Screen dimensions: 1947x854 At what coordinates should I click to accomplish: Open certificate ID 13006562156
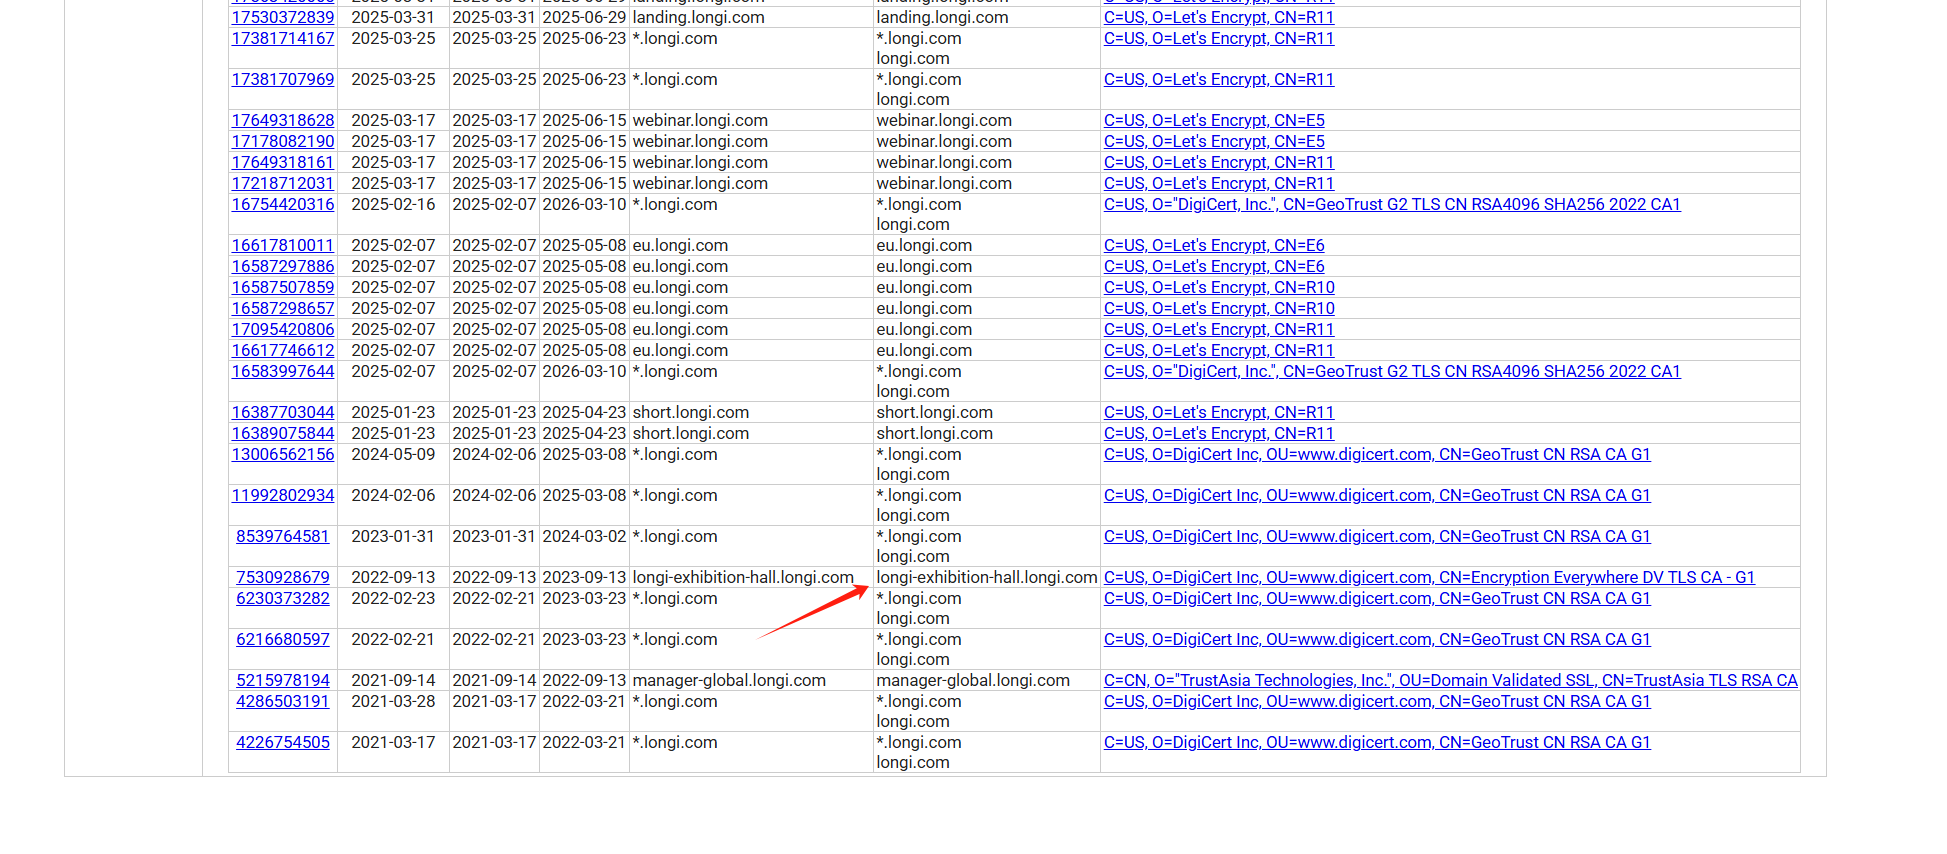[x=283, y=454]
